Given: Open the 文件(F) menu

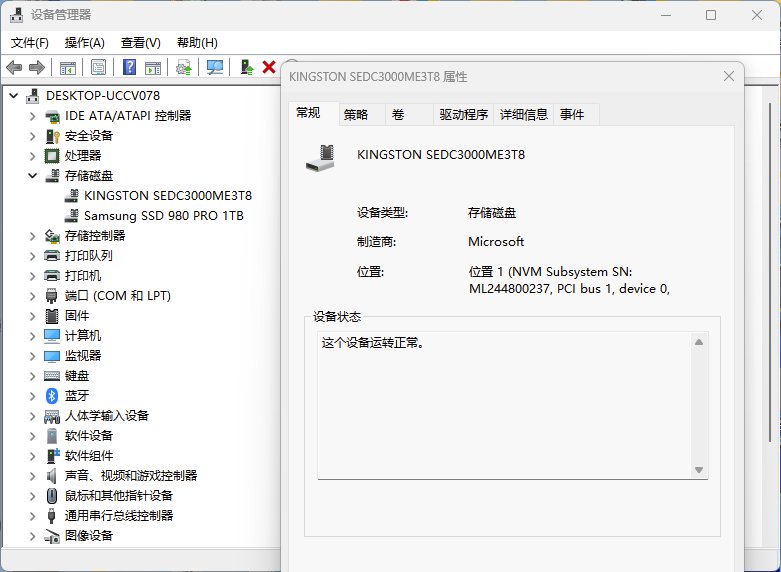Looking at the screenshot, I should (x=30, y=43).
